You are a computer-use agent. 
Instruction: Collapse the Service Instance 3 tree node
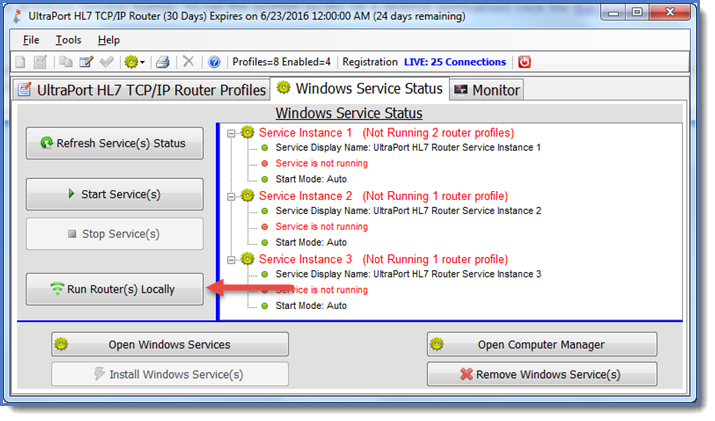coord(232,259)
